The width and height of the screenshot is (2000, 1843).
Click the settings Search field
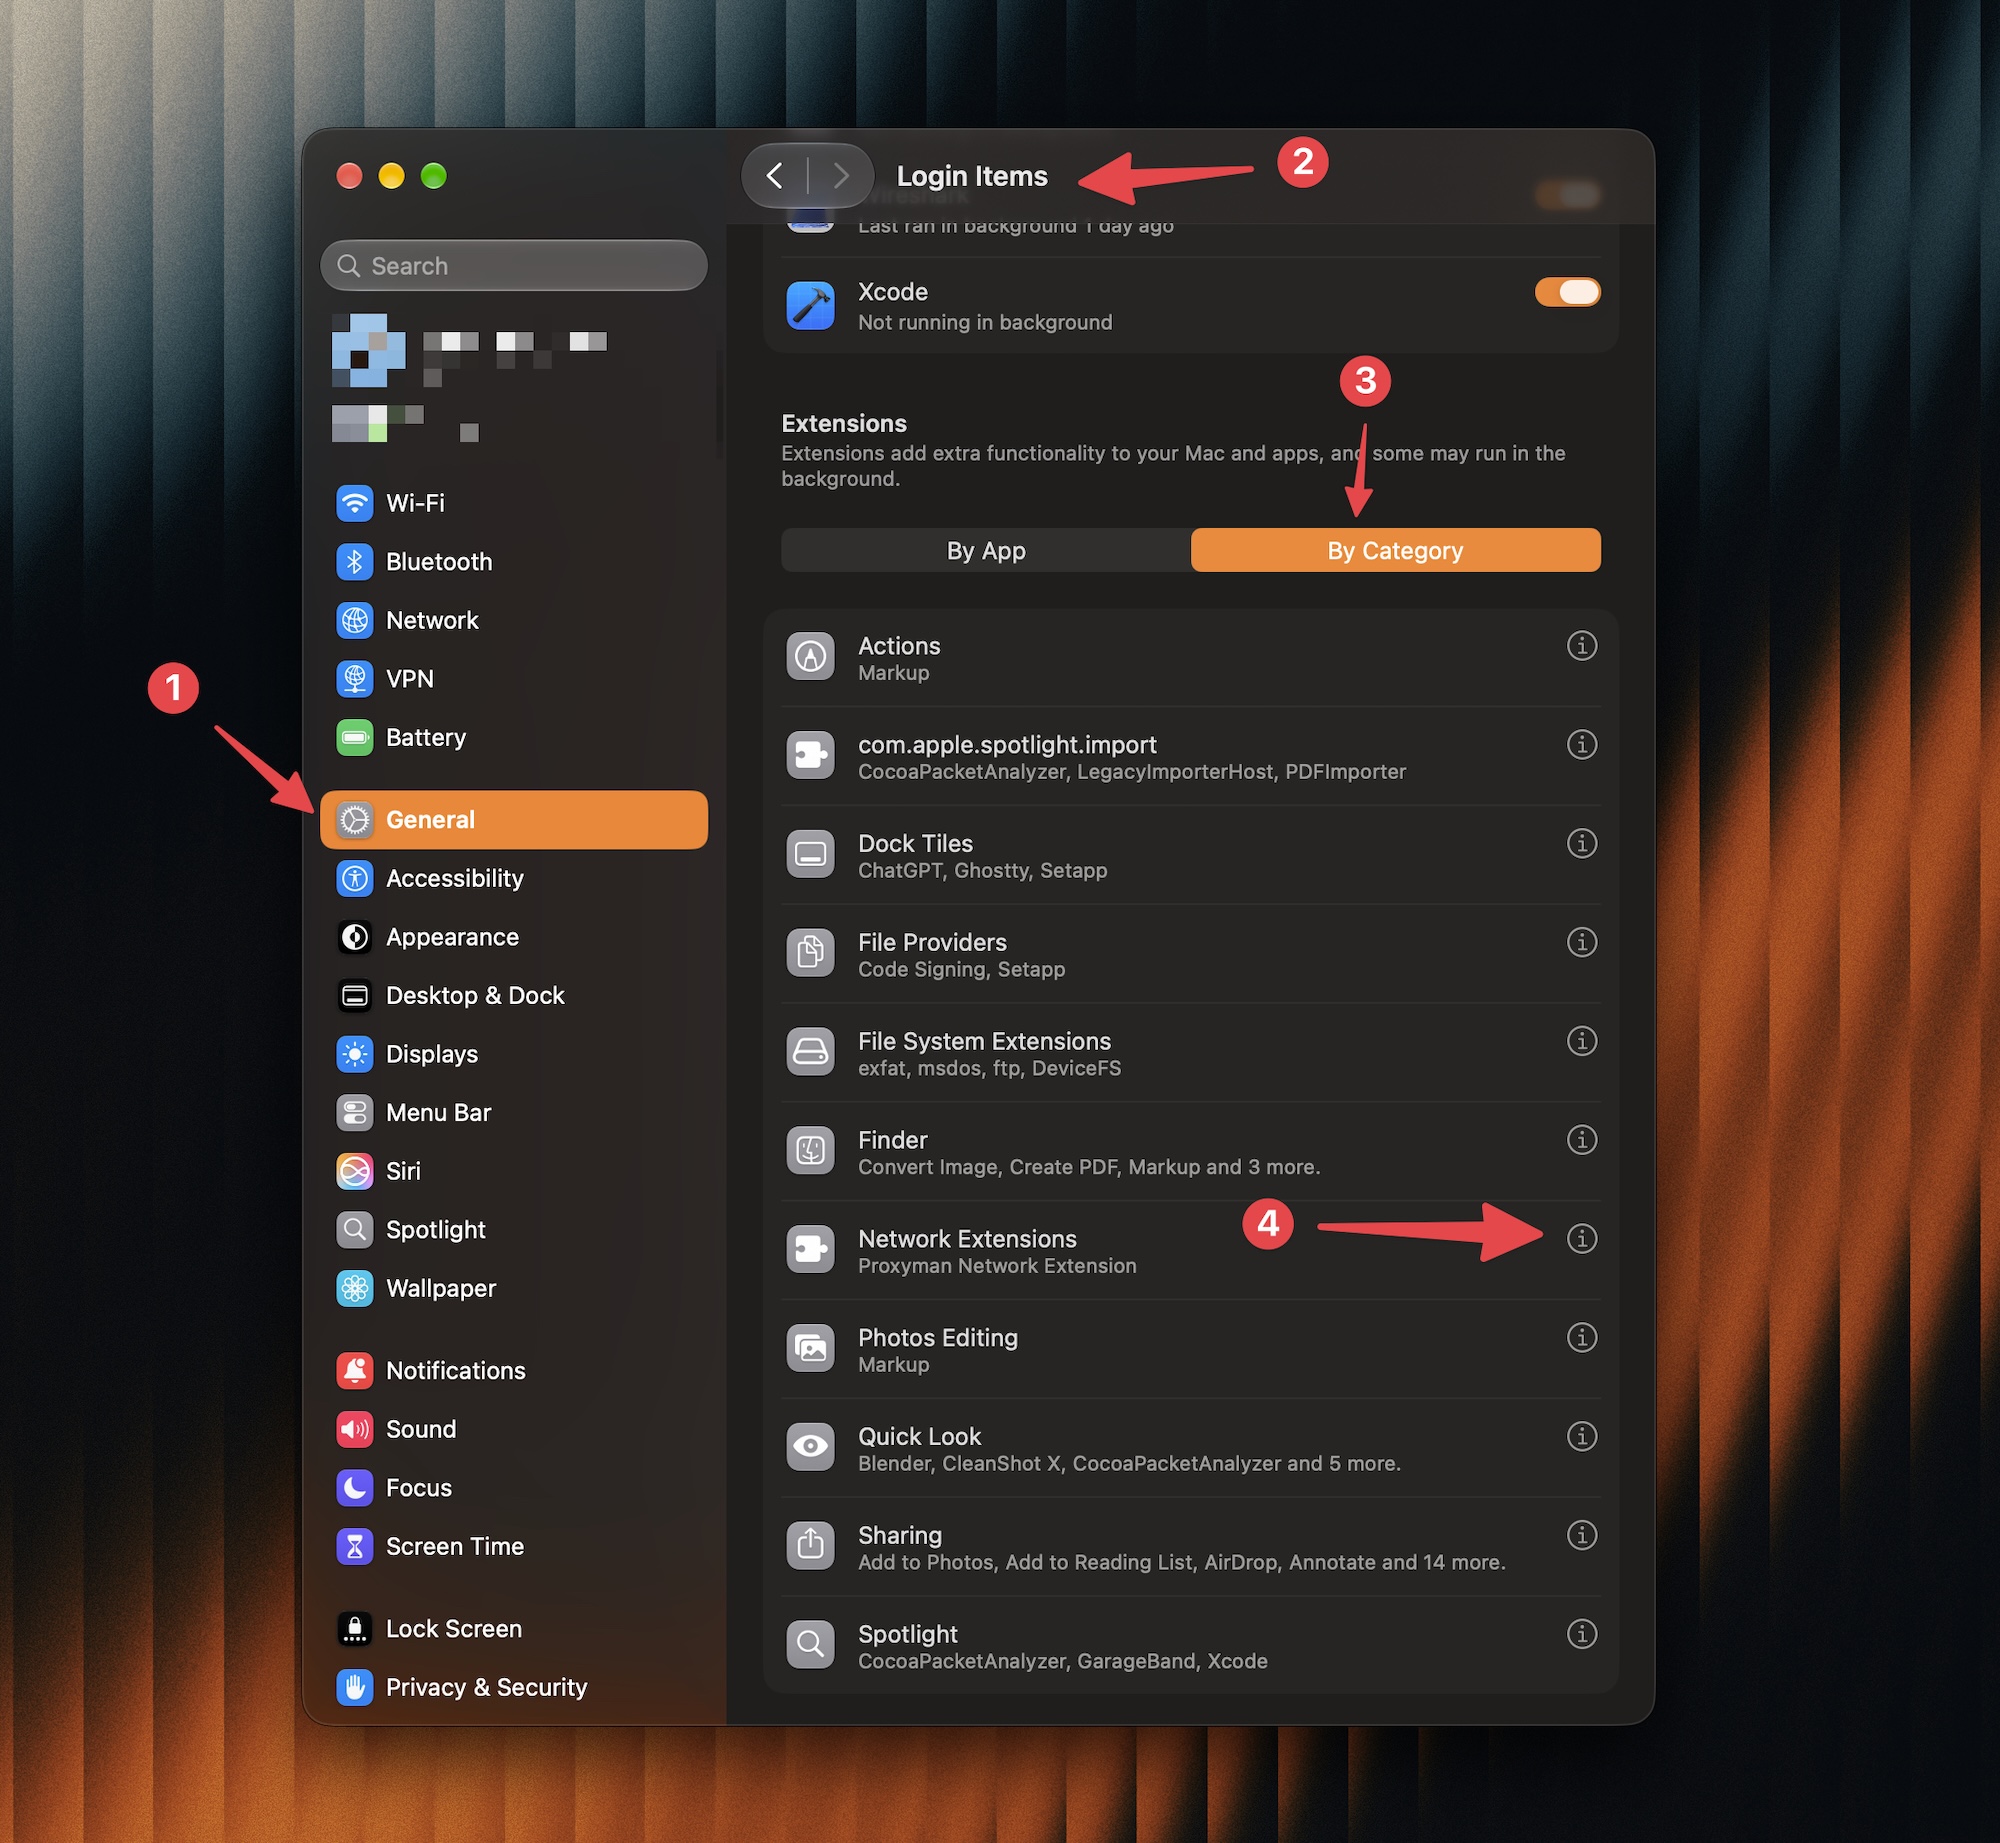click(513, 266)
